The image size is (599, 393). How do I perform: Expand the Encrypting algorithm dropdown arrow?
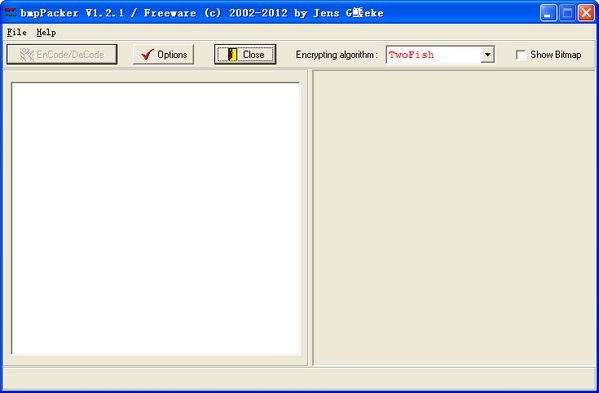[x=487, y=55]
